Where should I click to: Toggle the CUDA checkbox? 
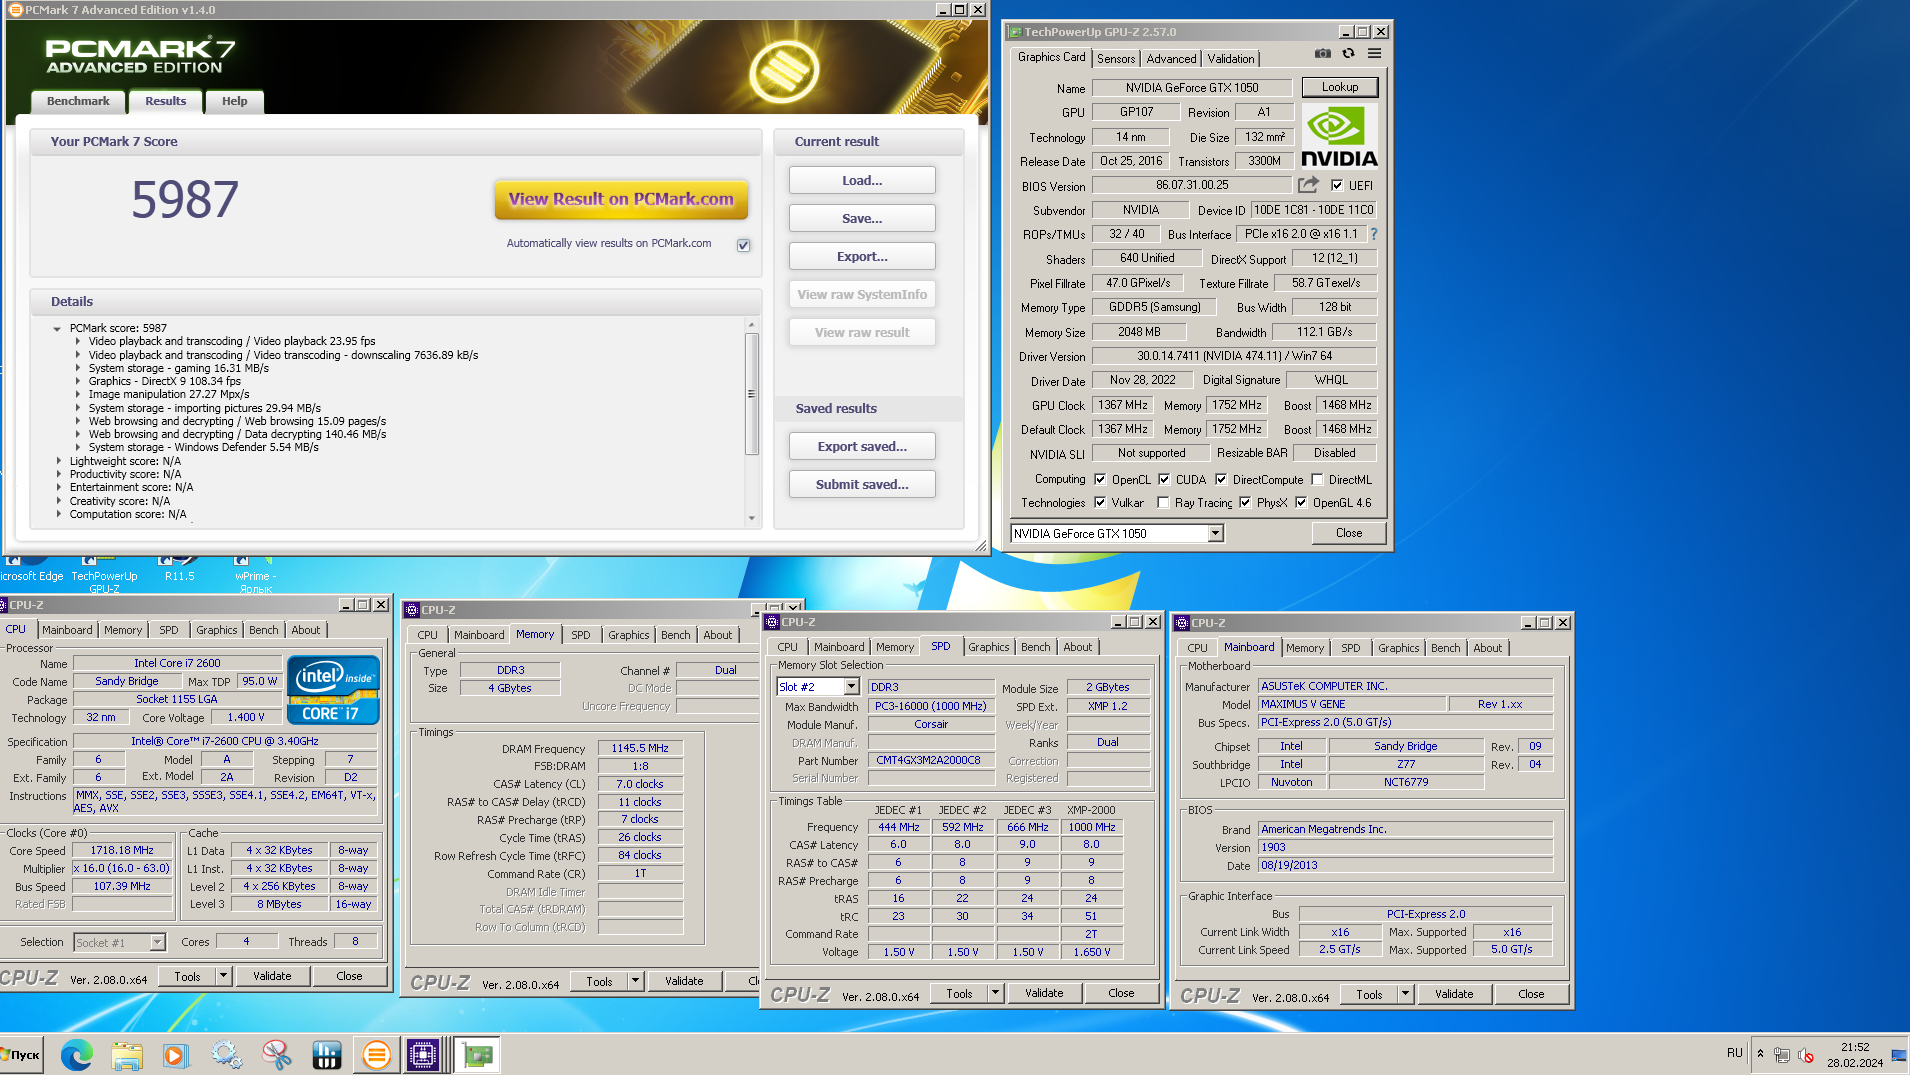1164,479
